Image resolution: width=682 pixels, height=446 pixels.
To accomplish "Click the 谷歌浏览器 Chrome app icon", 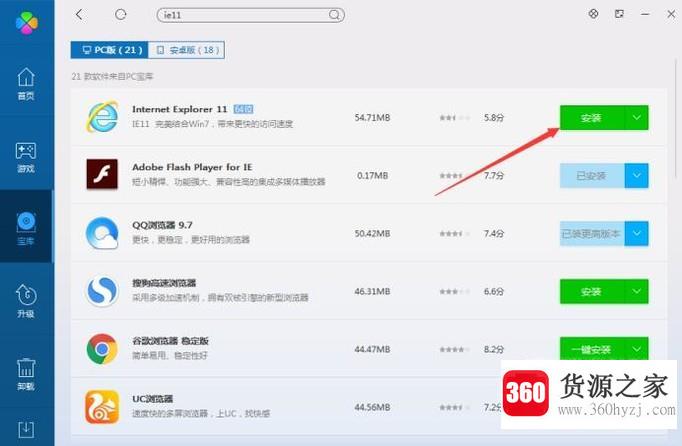I will pyautogui.click(x=102, y=349).
